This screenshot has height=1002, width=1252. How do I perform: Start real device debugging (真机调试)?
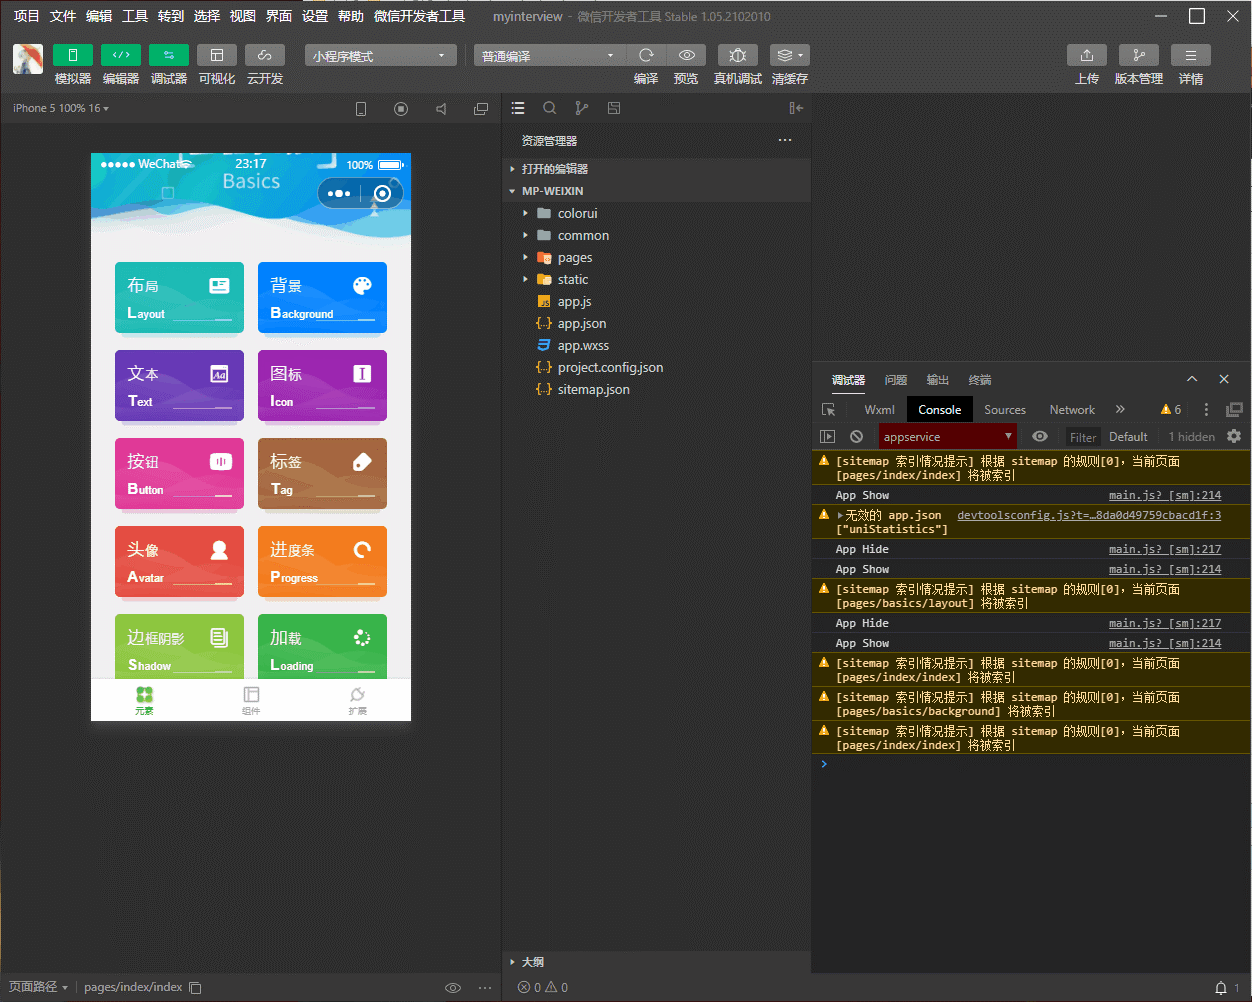[x=738, y=55]
